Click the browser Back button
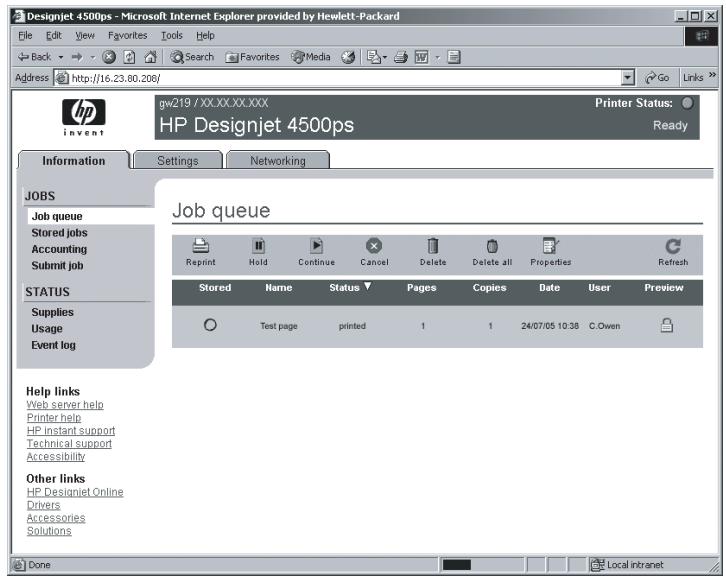This screenshot has width=726, height=578. pos(34,57)
